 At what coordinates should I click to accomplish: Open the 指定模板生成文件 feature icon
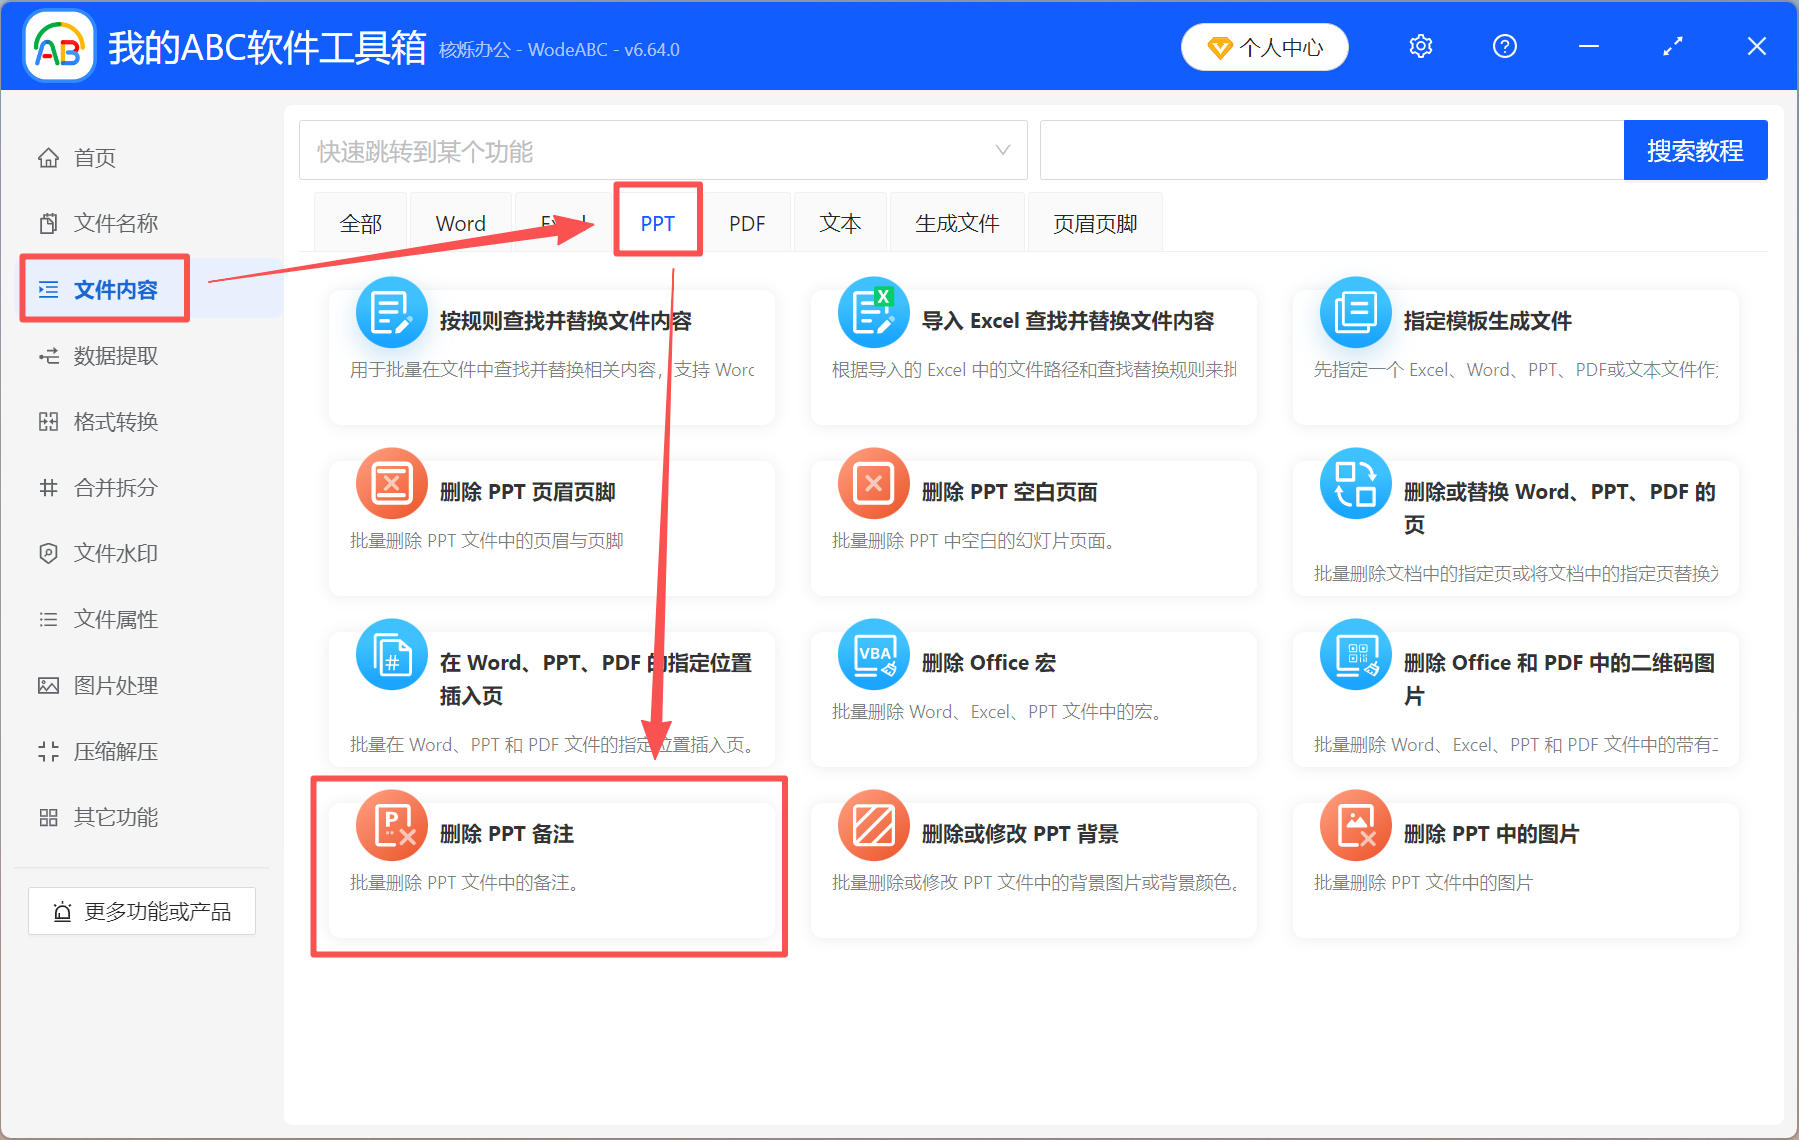[x=1354, y=313]
